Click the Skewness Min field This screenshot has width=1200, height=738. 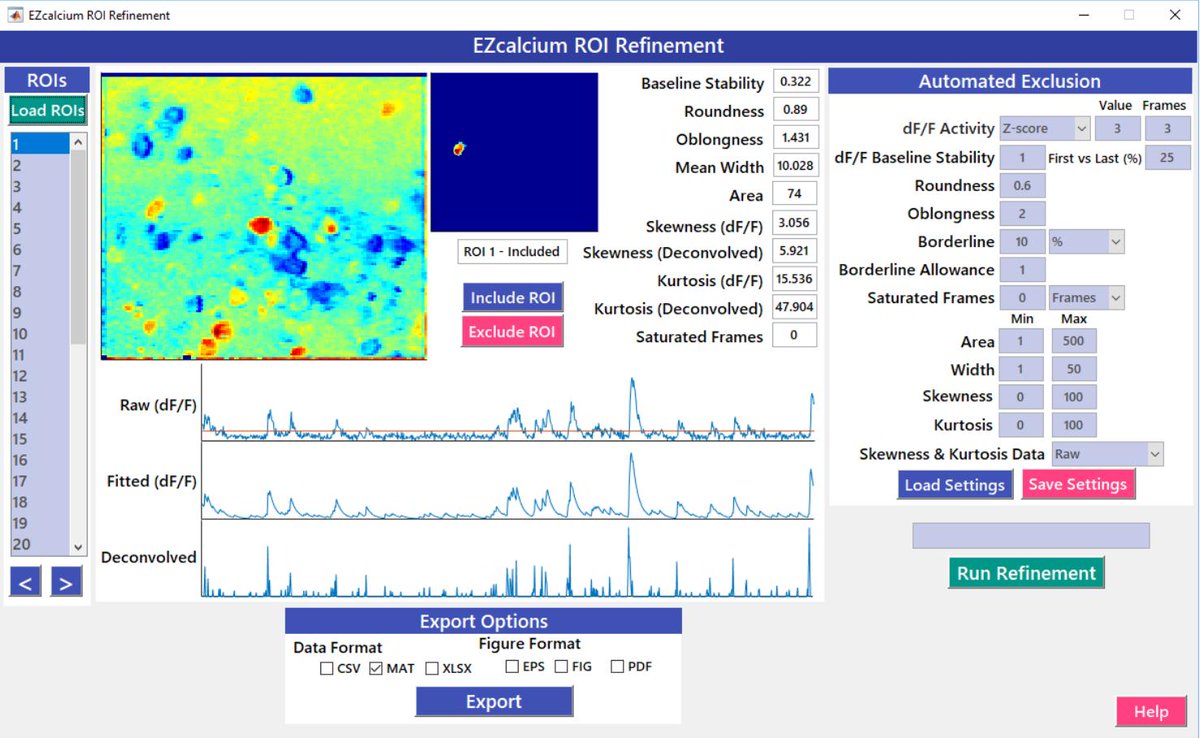point(1021,397)
